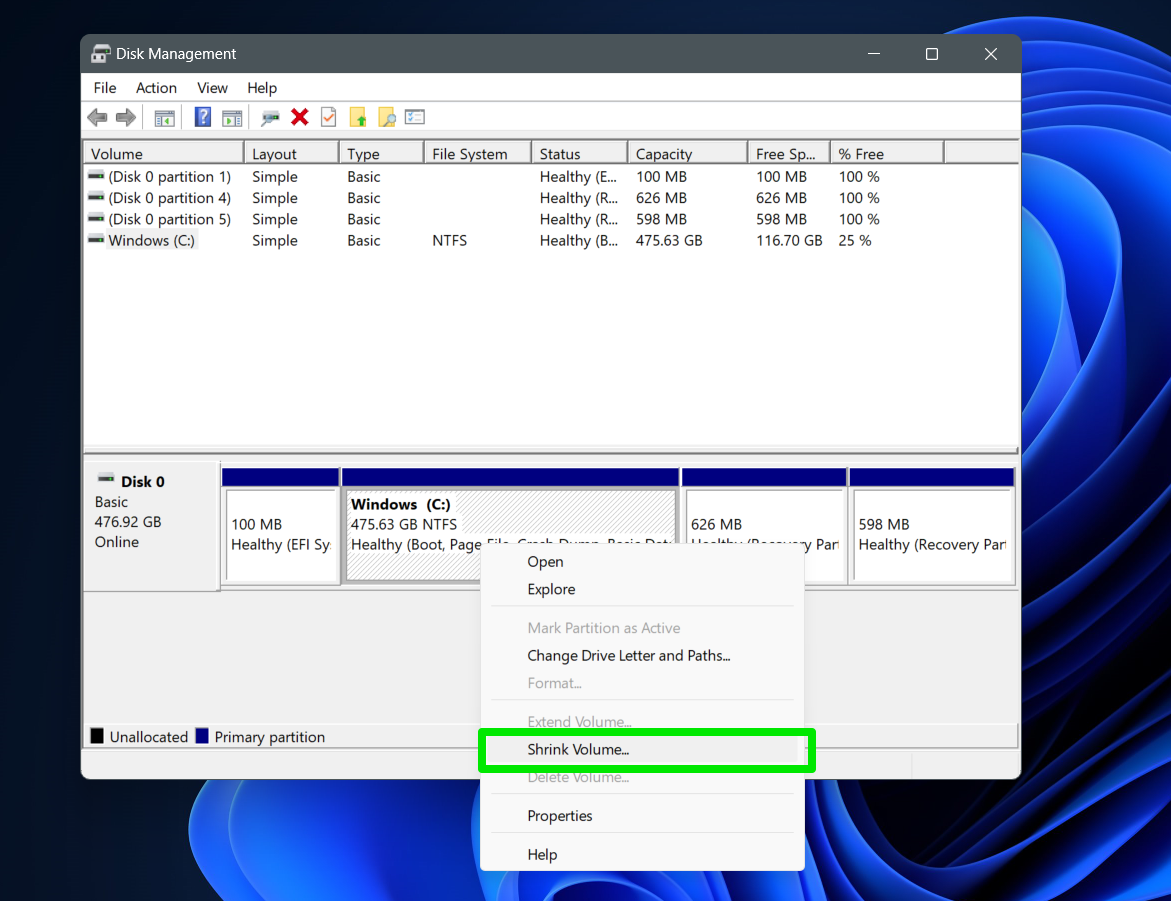The width and height of the screenshot is (1171, 901).
Task: Click the black Unallocated legend swatch
Action: click(x=97, y=736)
